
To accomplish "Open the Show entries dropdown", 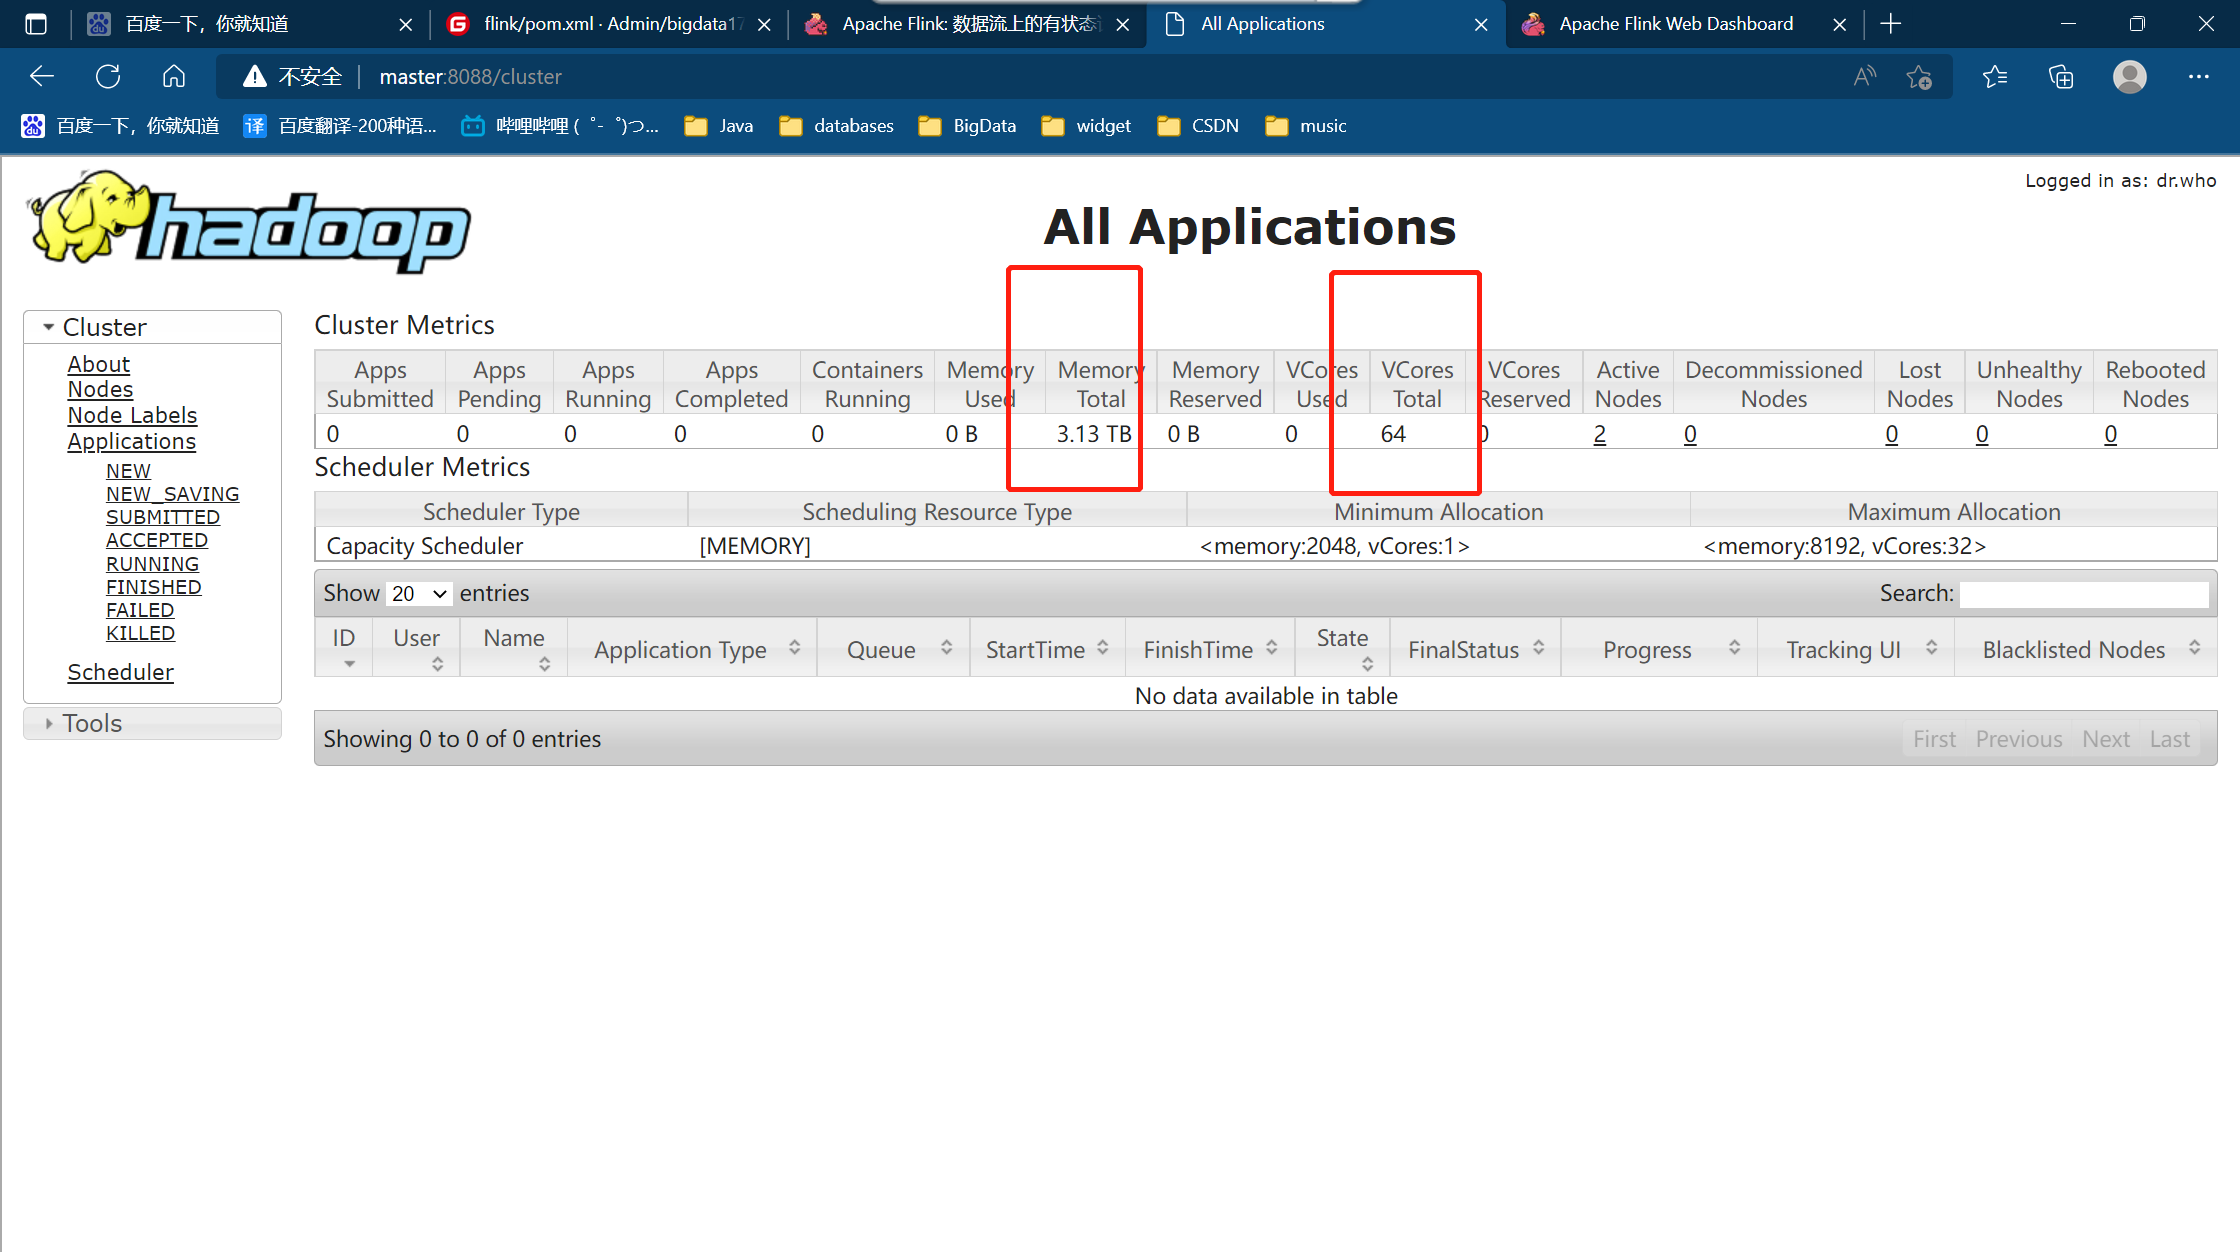I will [x=419, y=594].
